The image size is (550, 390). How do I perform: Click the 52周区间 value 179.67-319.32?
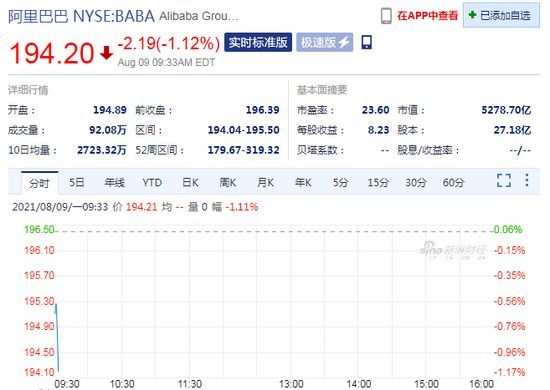click(243, 150)
